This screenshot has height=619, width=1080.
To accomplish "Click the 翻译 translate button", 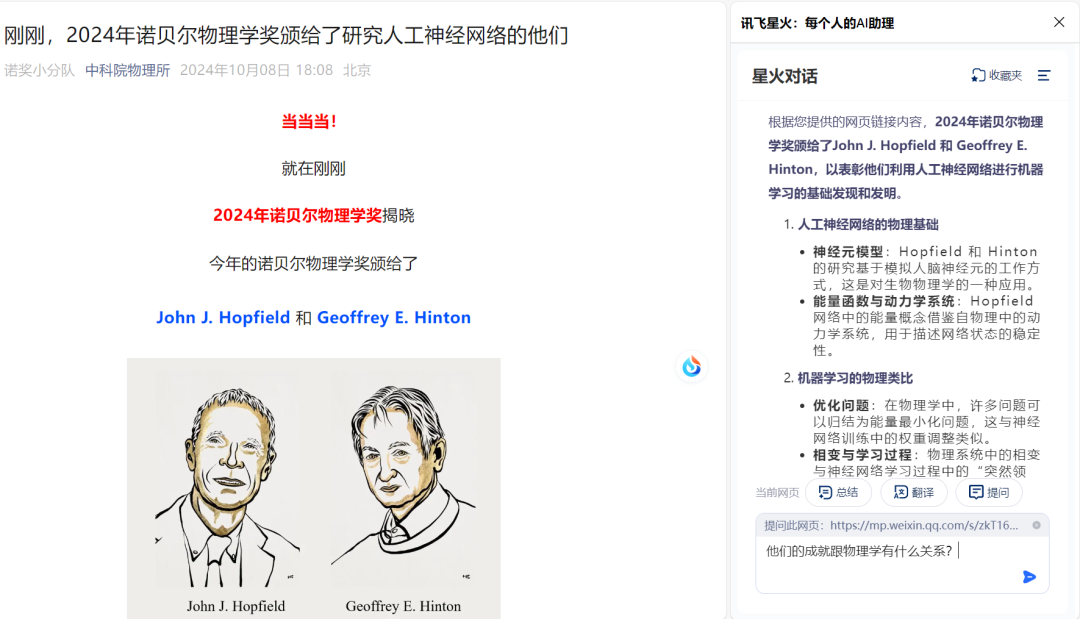I will click(x=914, y=492).
